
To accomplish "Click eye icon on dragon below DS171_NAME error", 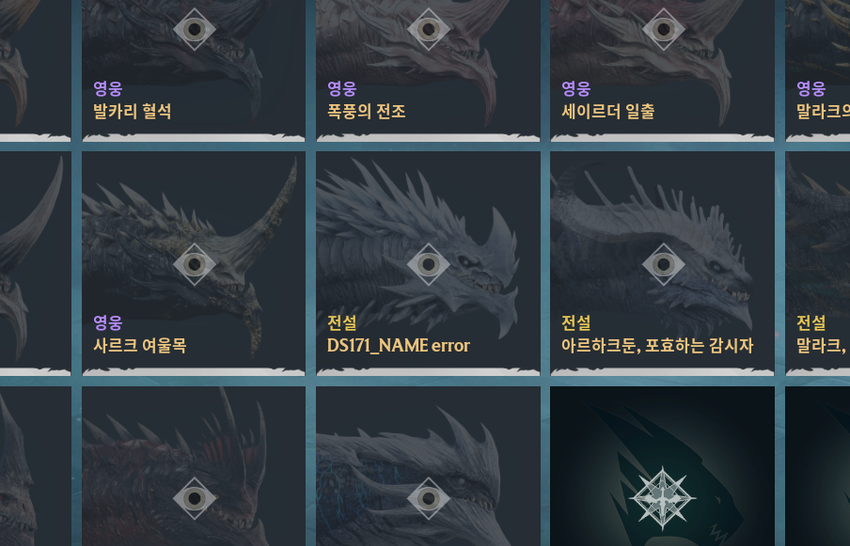I will point(428,498).
